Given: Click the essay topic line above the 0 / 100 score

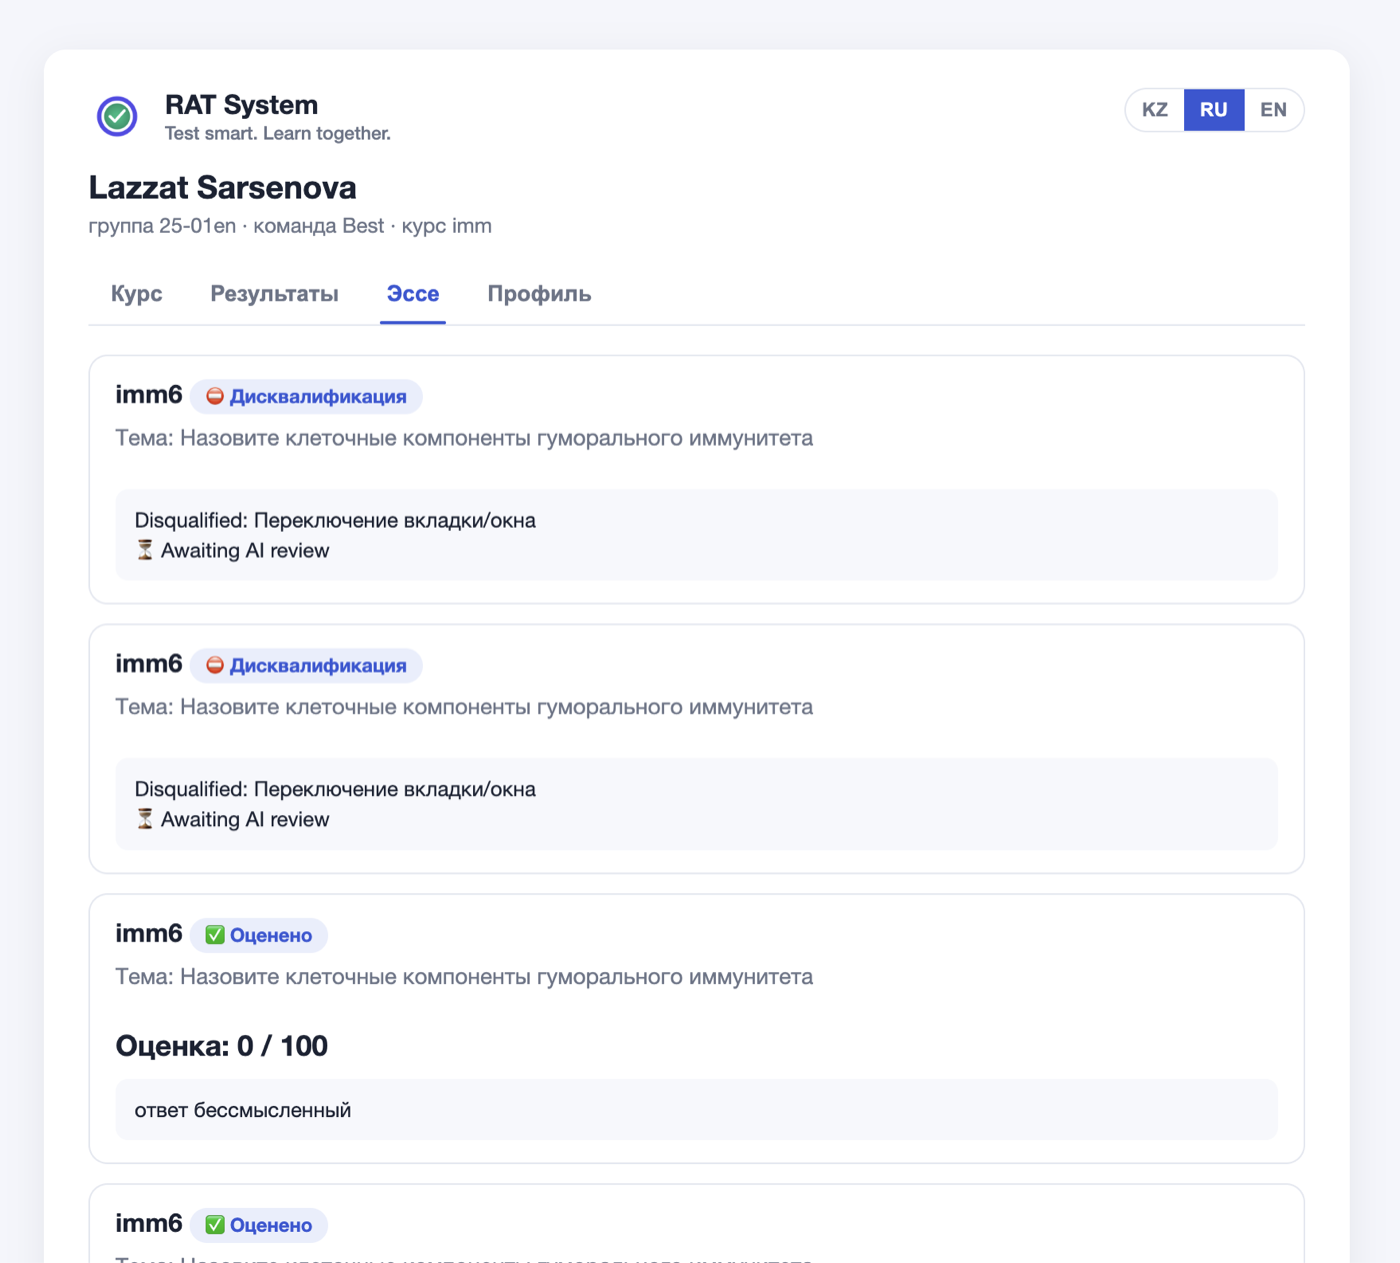Looking at the screenshot, I should point(464,977).
